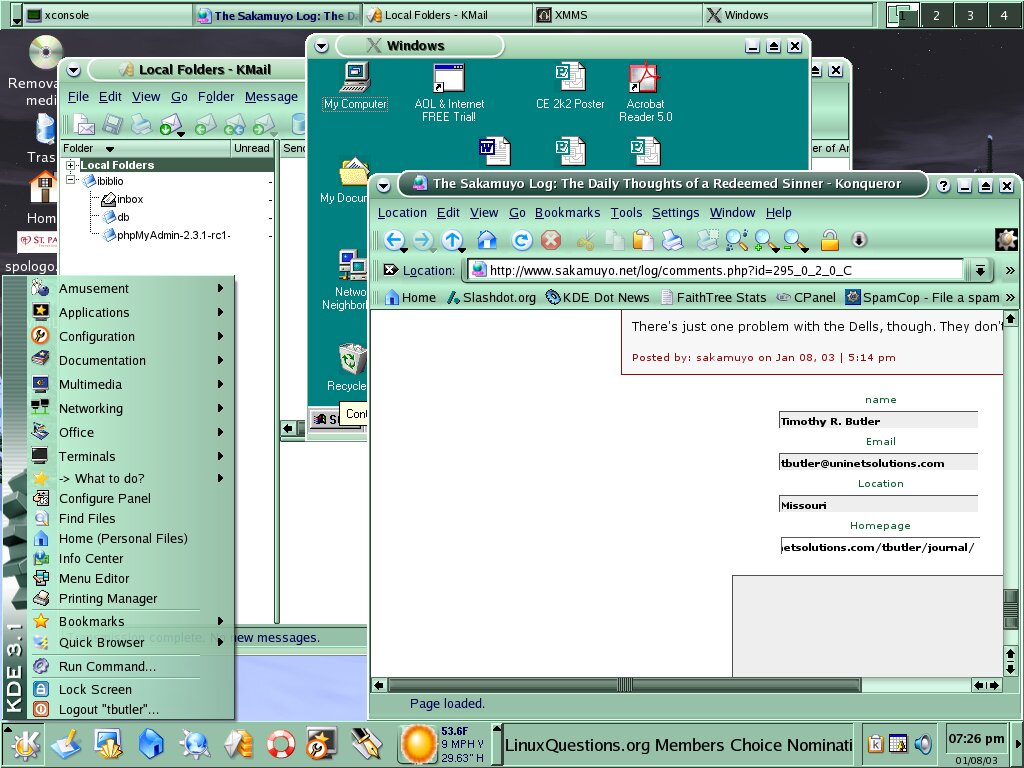The width and height of the screenshot is (1024, 768).
Task: Open KMail's Folder menu
Action: [x=216, y=97]
